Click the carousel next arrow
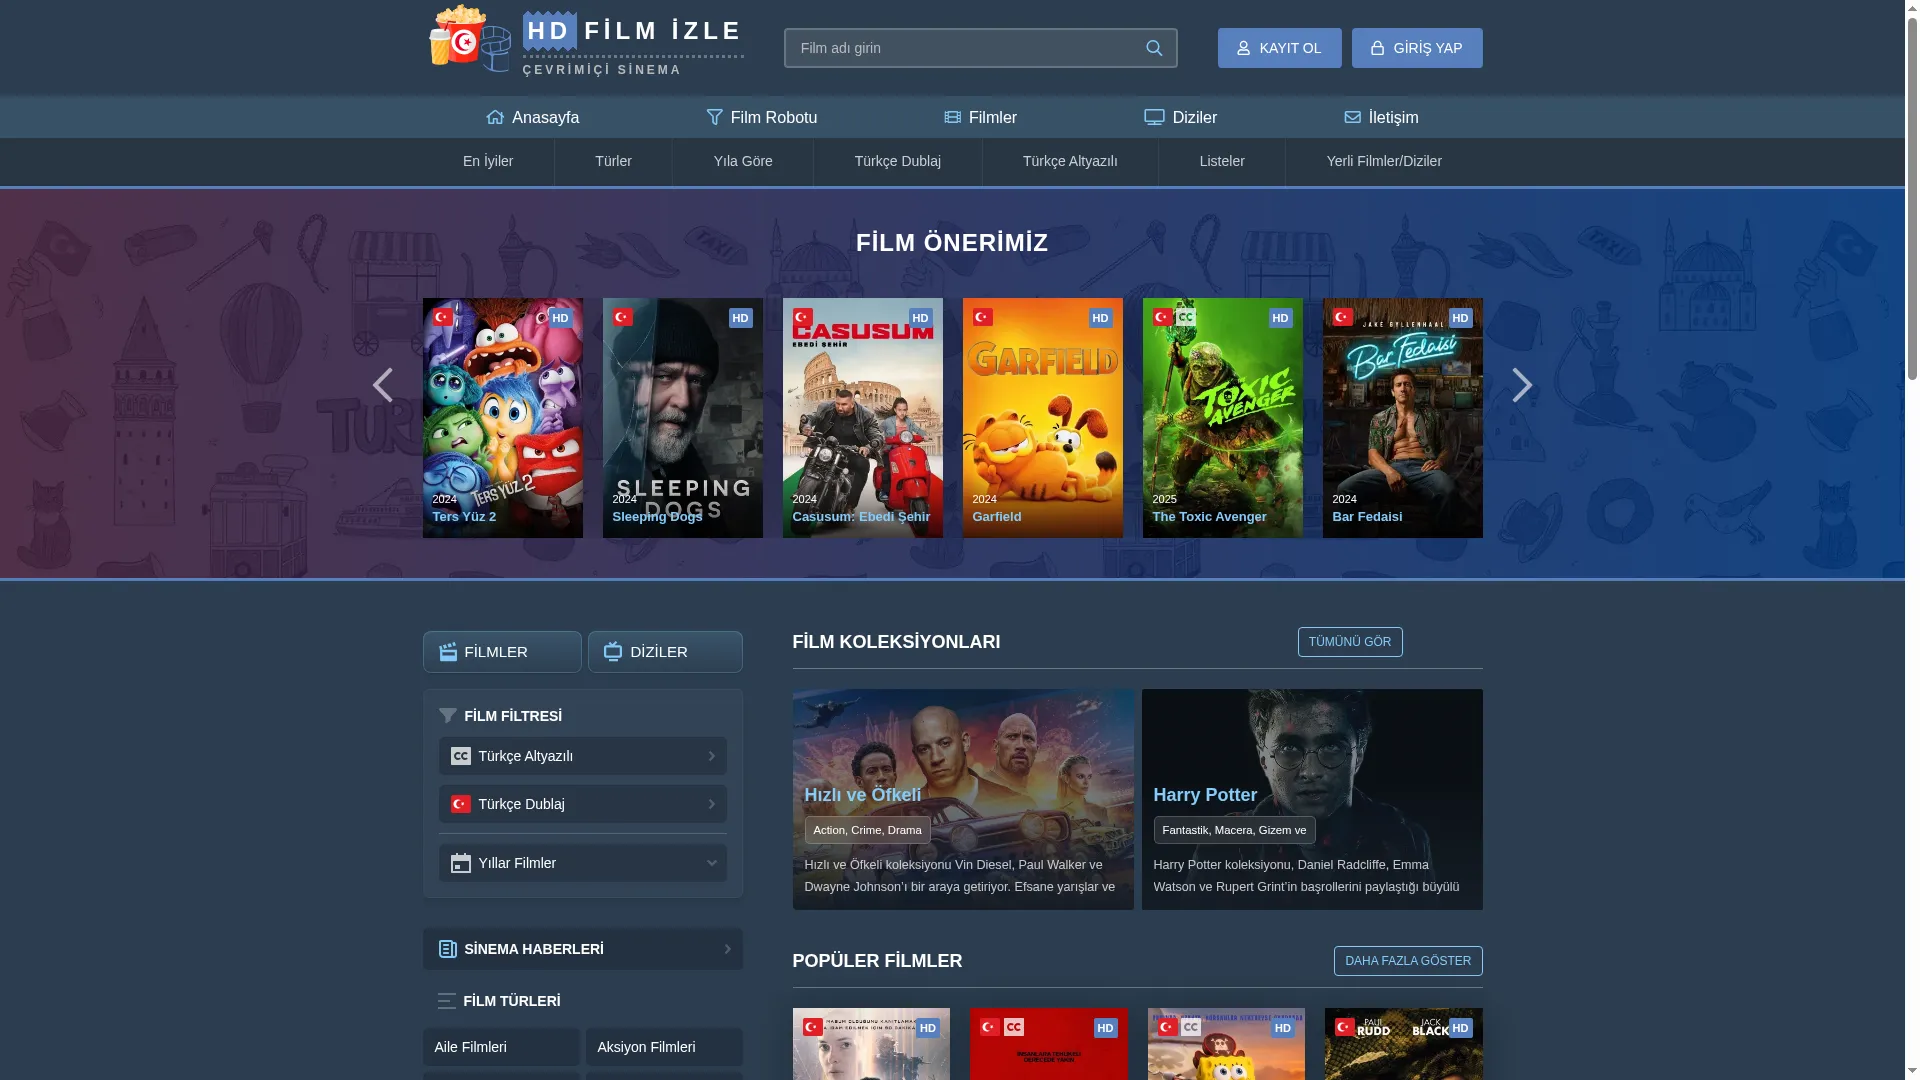This screenshot has height=1080, width=1920. (x=1521, y=385)
